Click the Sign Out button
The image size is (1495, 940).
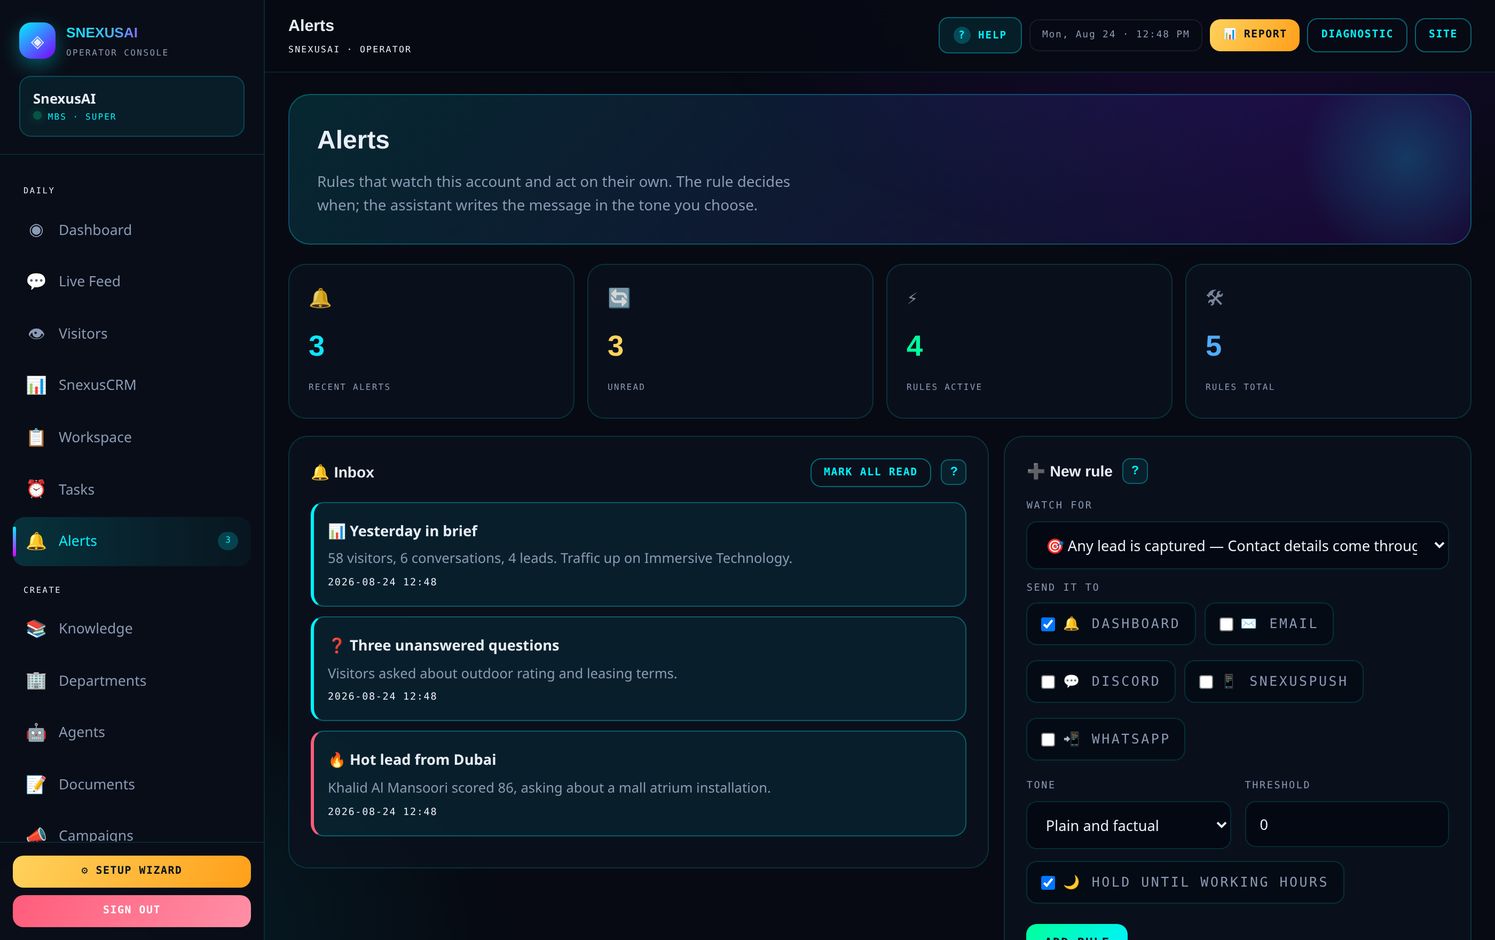point(131,911)
